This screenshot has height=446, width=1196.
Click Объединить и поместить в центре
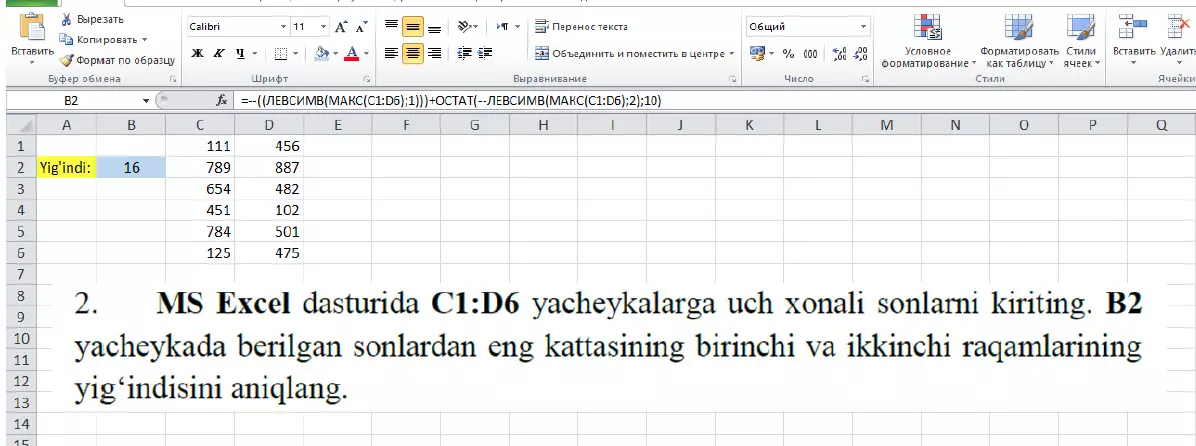tap(629, 54)
